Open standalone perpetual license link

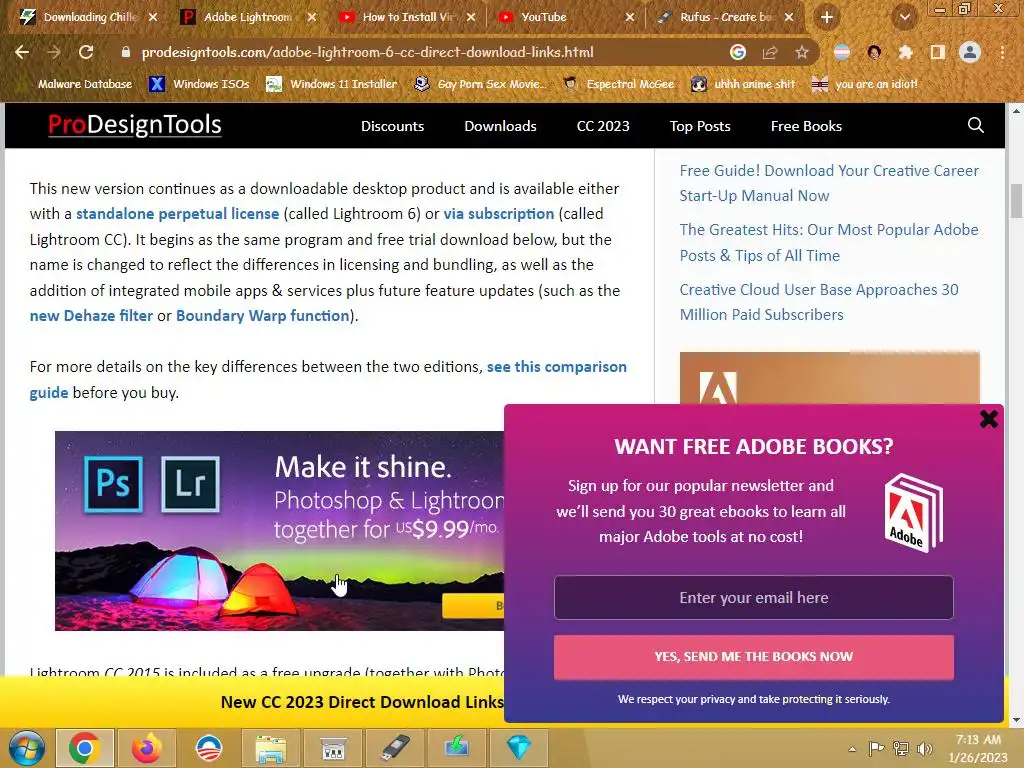pos(178,214)
